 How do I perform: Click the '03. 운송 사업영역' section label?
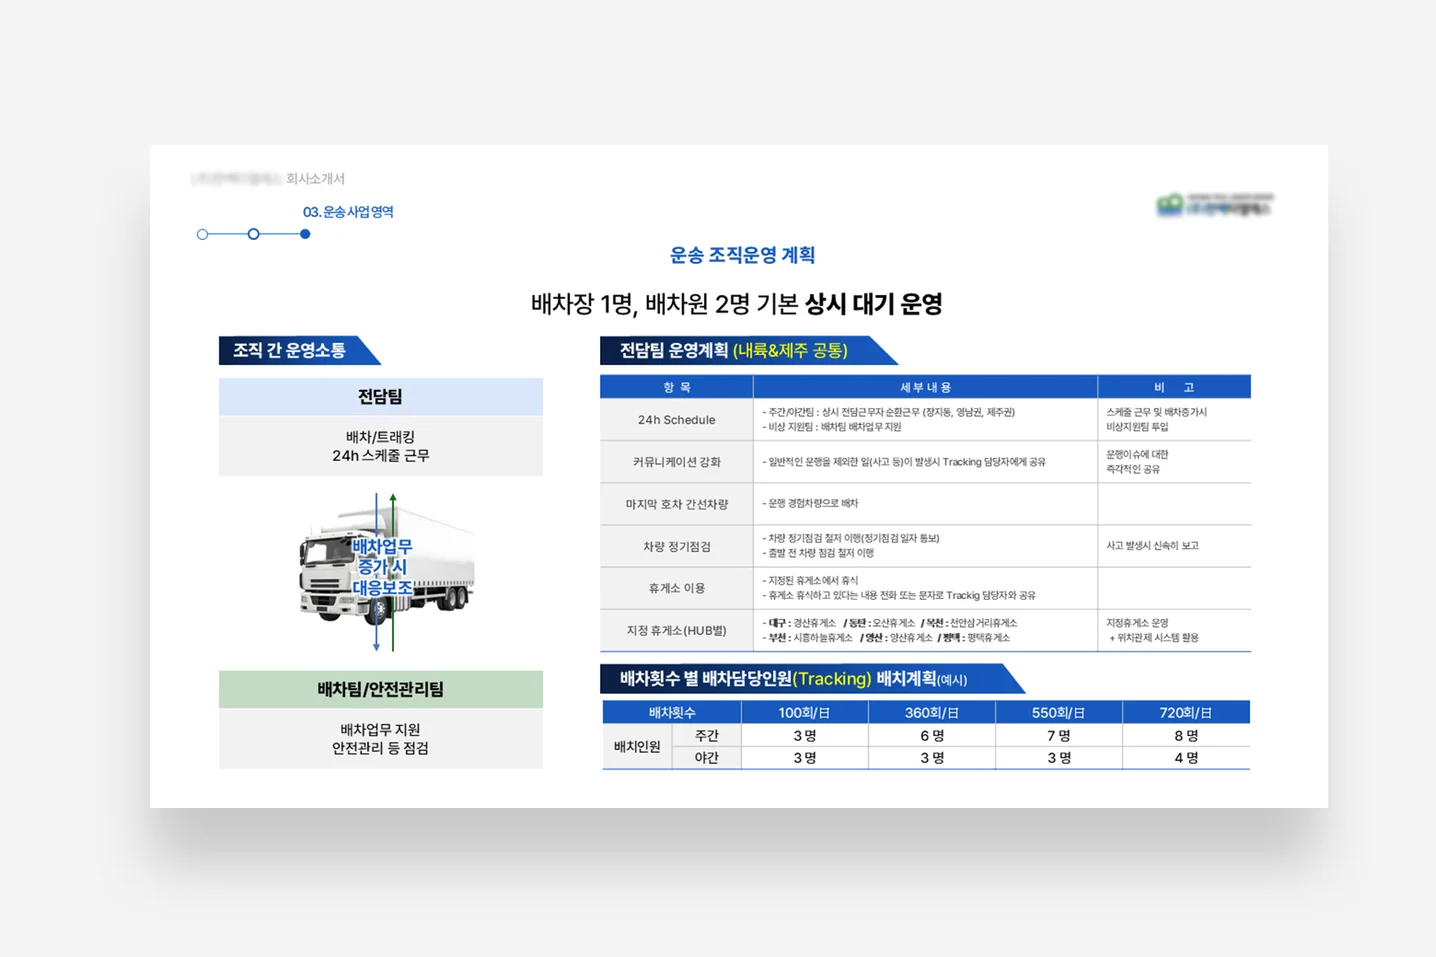(348, 212)
